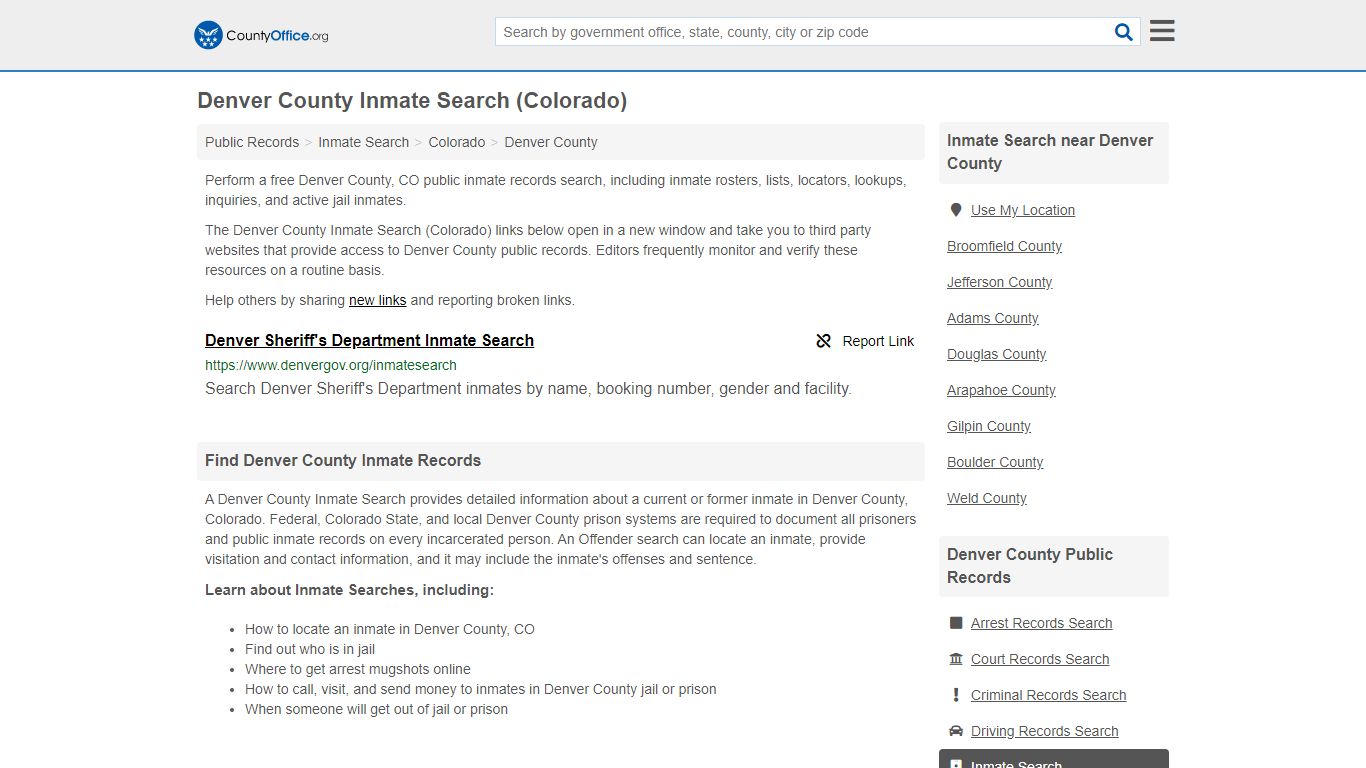Click 'Find Denver County Inmate Records' heading

(x=343, y=461)
